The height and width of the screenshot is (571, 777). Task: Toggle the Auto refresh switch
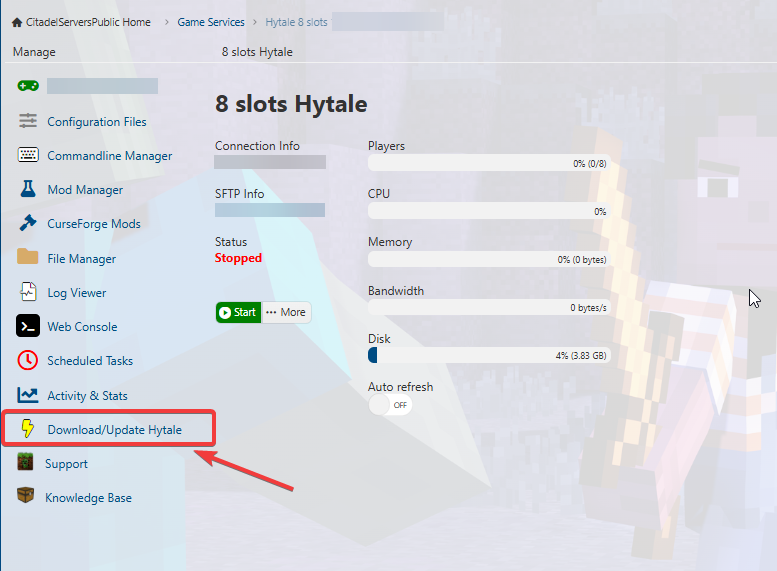[390, 405]
